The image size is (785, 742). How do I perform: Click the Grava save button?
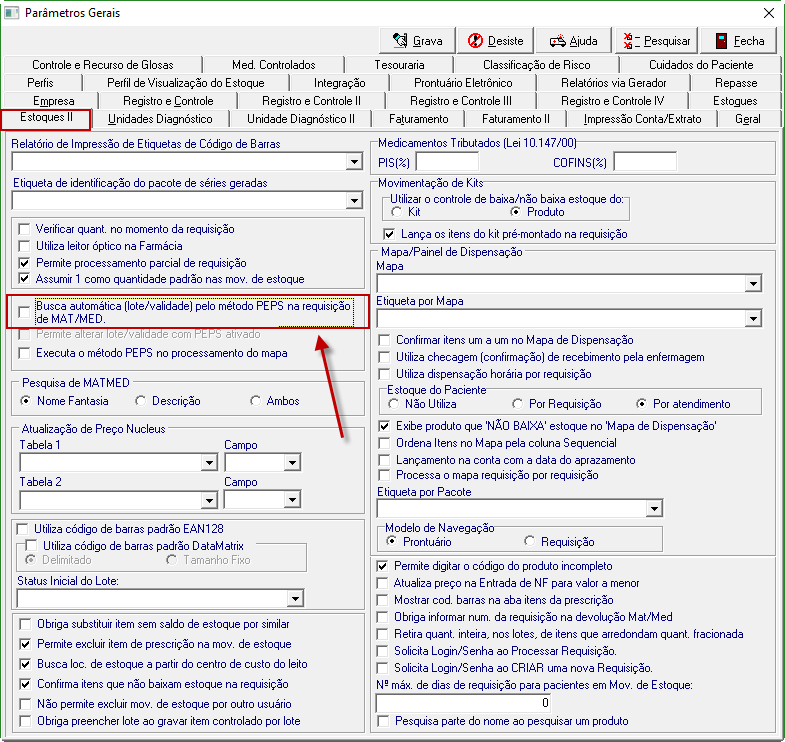click(x=418, y=41)
